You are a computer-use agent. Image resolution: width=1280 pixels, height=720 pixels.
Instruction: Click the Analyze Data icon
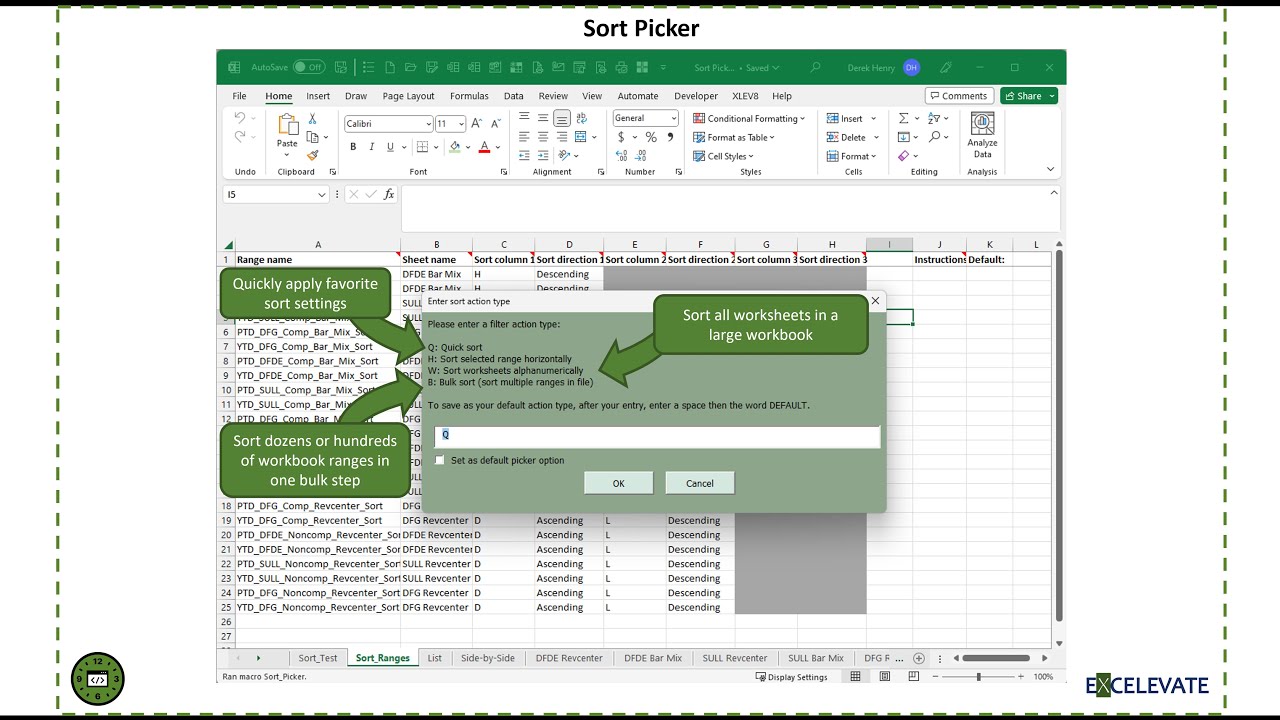983,135
